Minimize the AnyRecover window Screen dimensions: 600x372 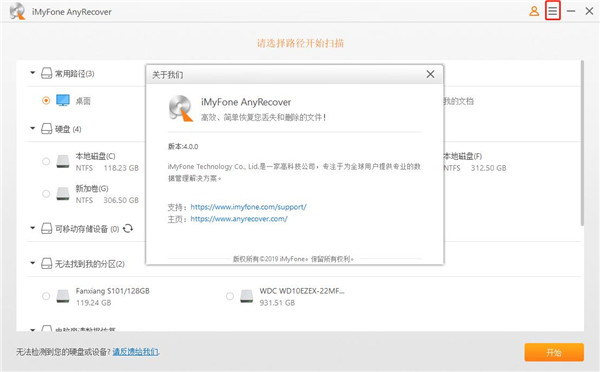point(571,11)
